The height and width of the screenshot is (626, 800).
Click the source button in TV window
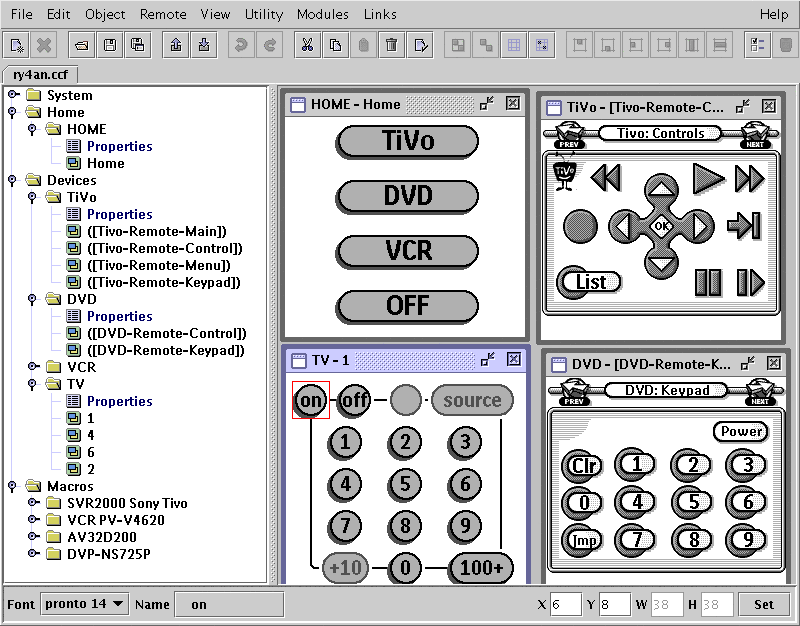click(472, 400)
